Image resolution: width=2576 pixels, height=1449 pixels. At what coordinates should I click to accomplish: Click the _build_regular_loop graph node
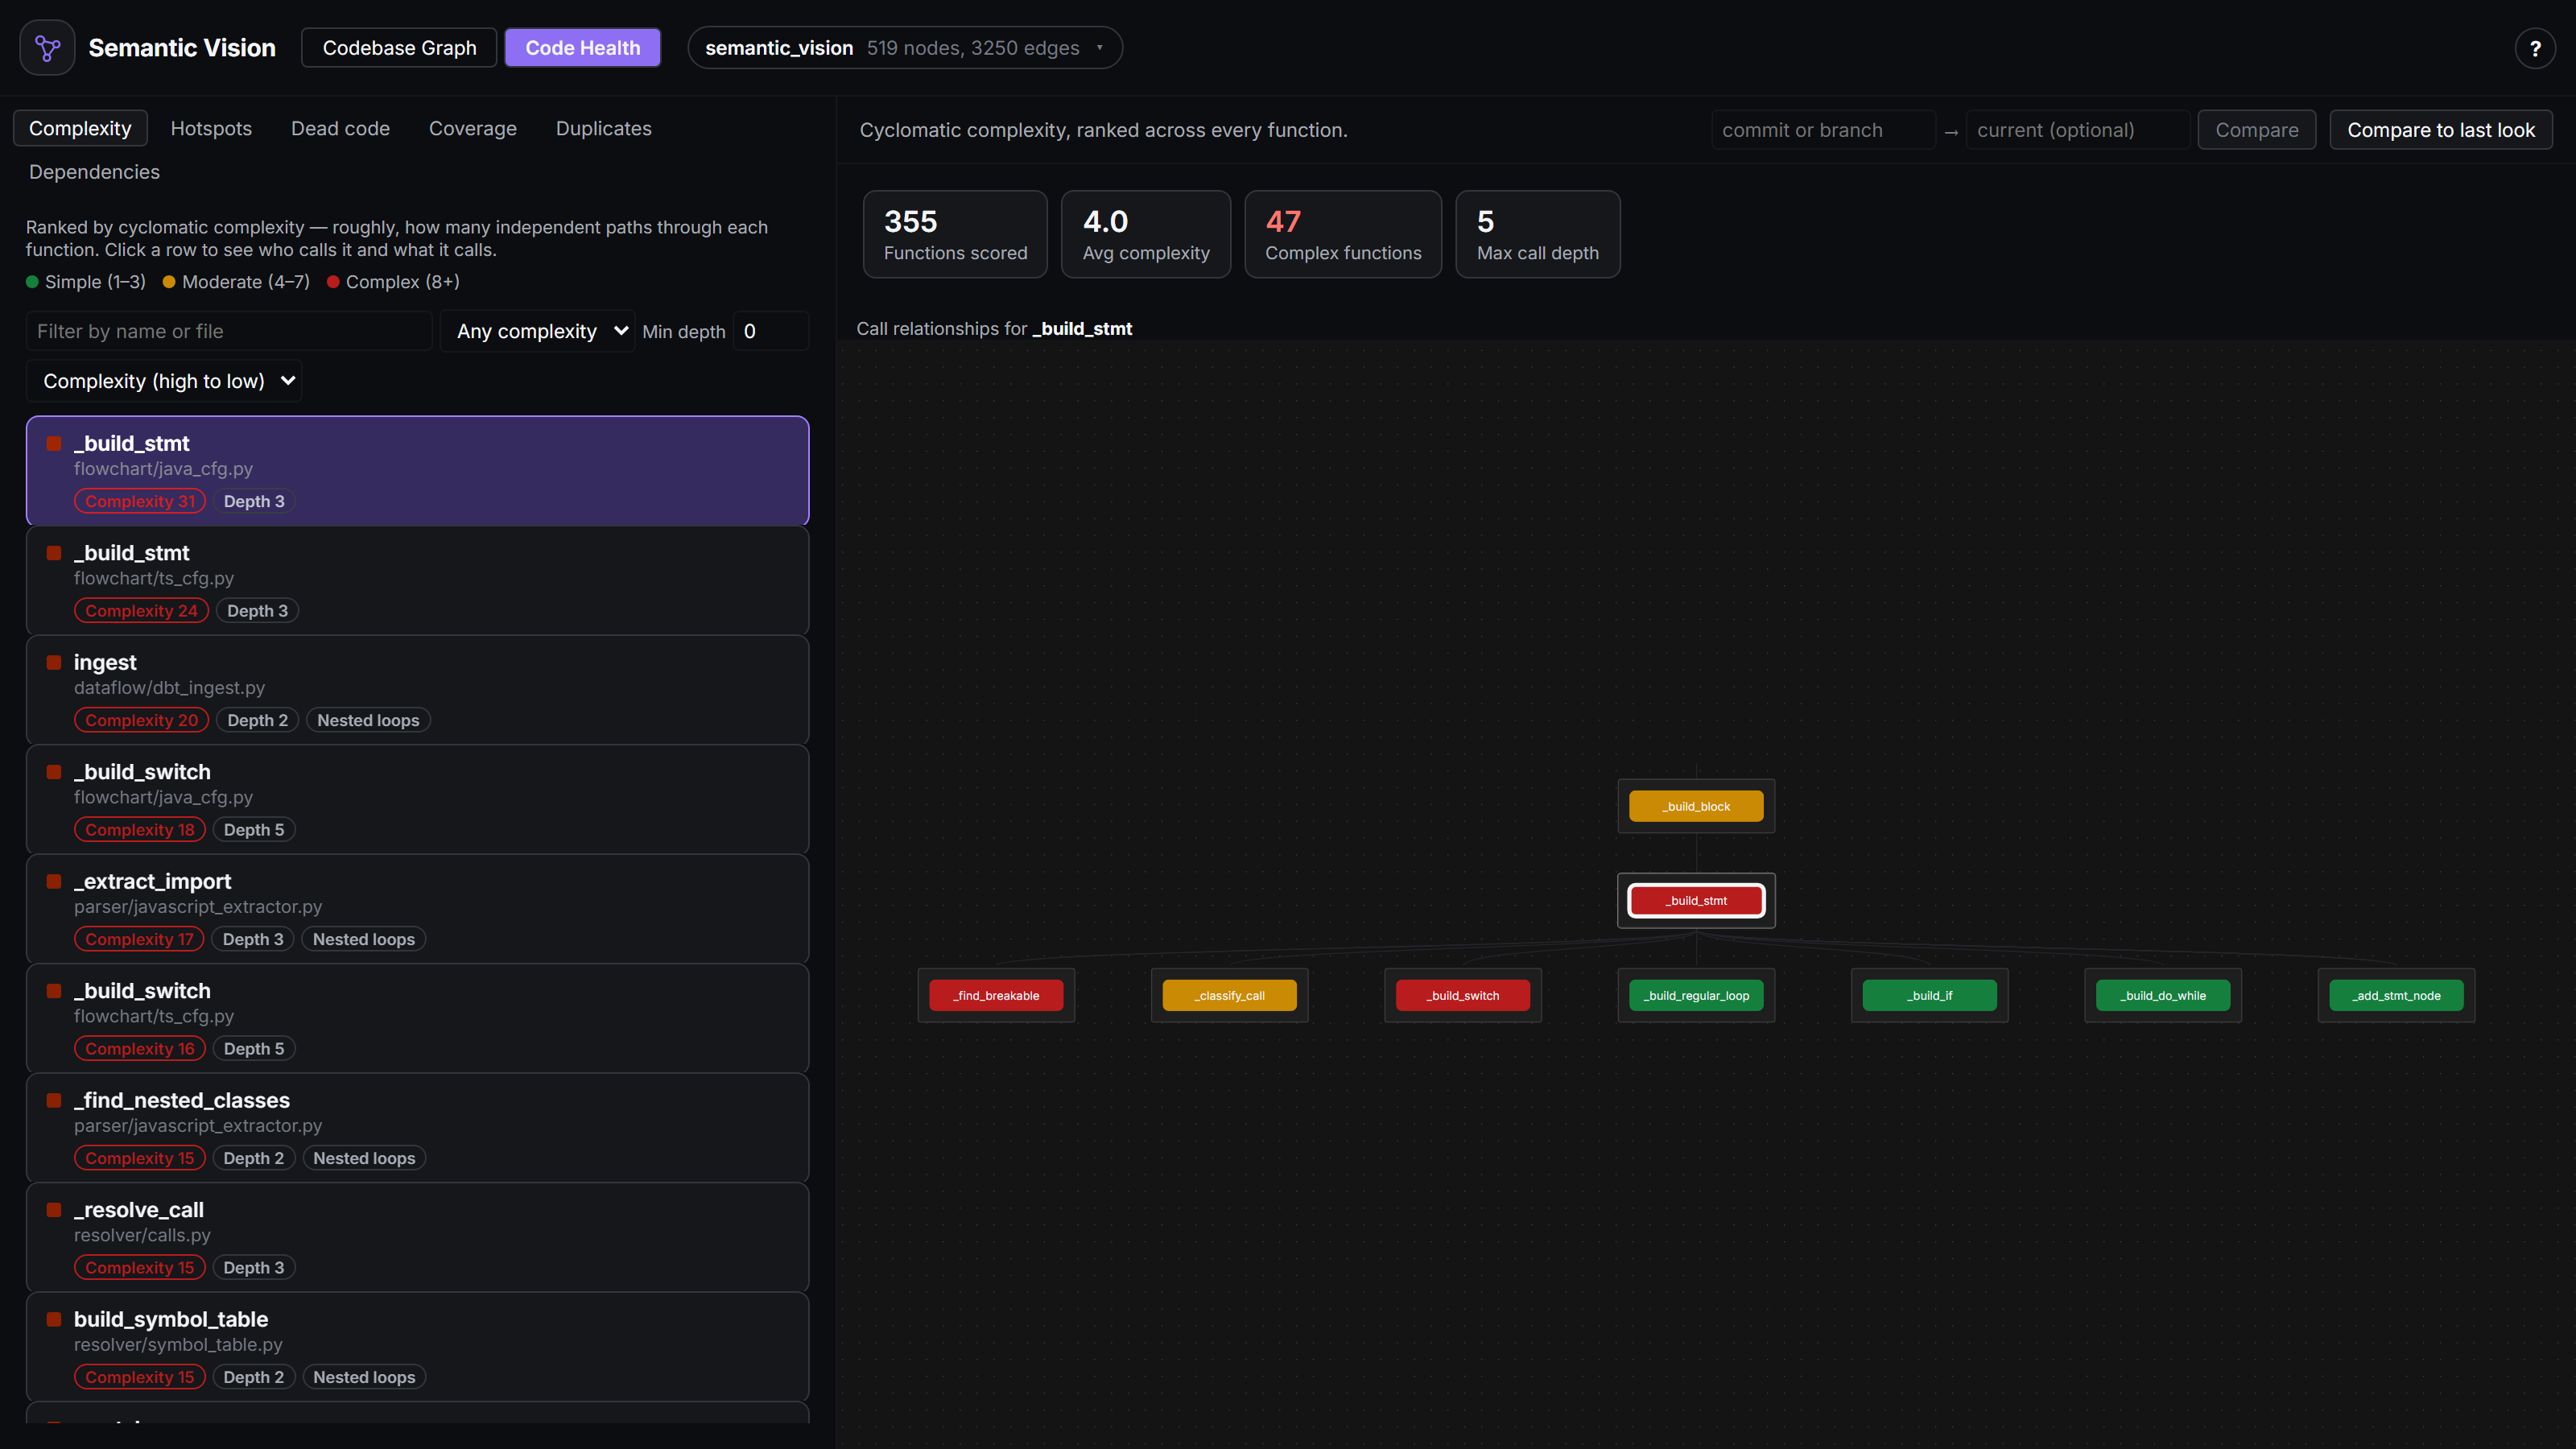tap(1696, 995)
